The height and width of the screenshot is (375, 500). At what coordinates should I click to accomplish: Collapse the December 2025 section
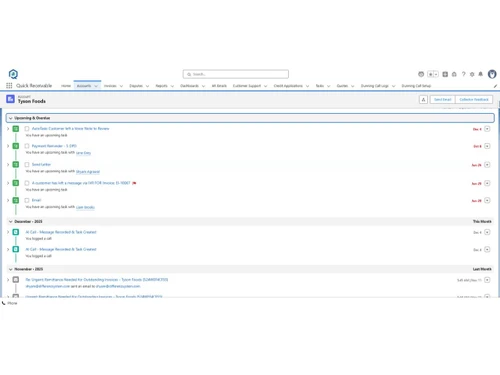pyautogui.click(x=10, y=222)
